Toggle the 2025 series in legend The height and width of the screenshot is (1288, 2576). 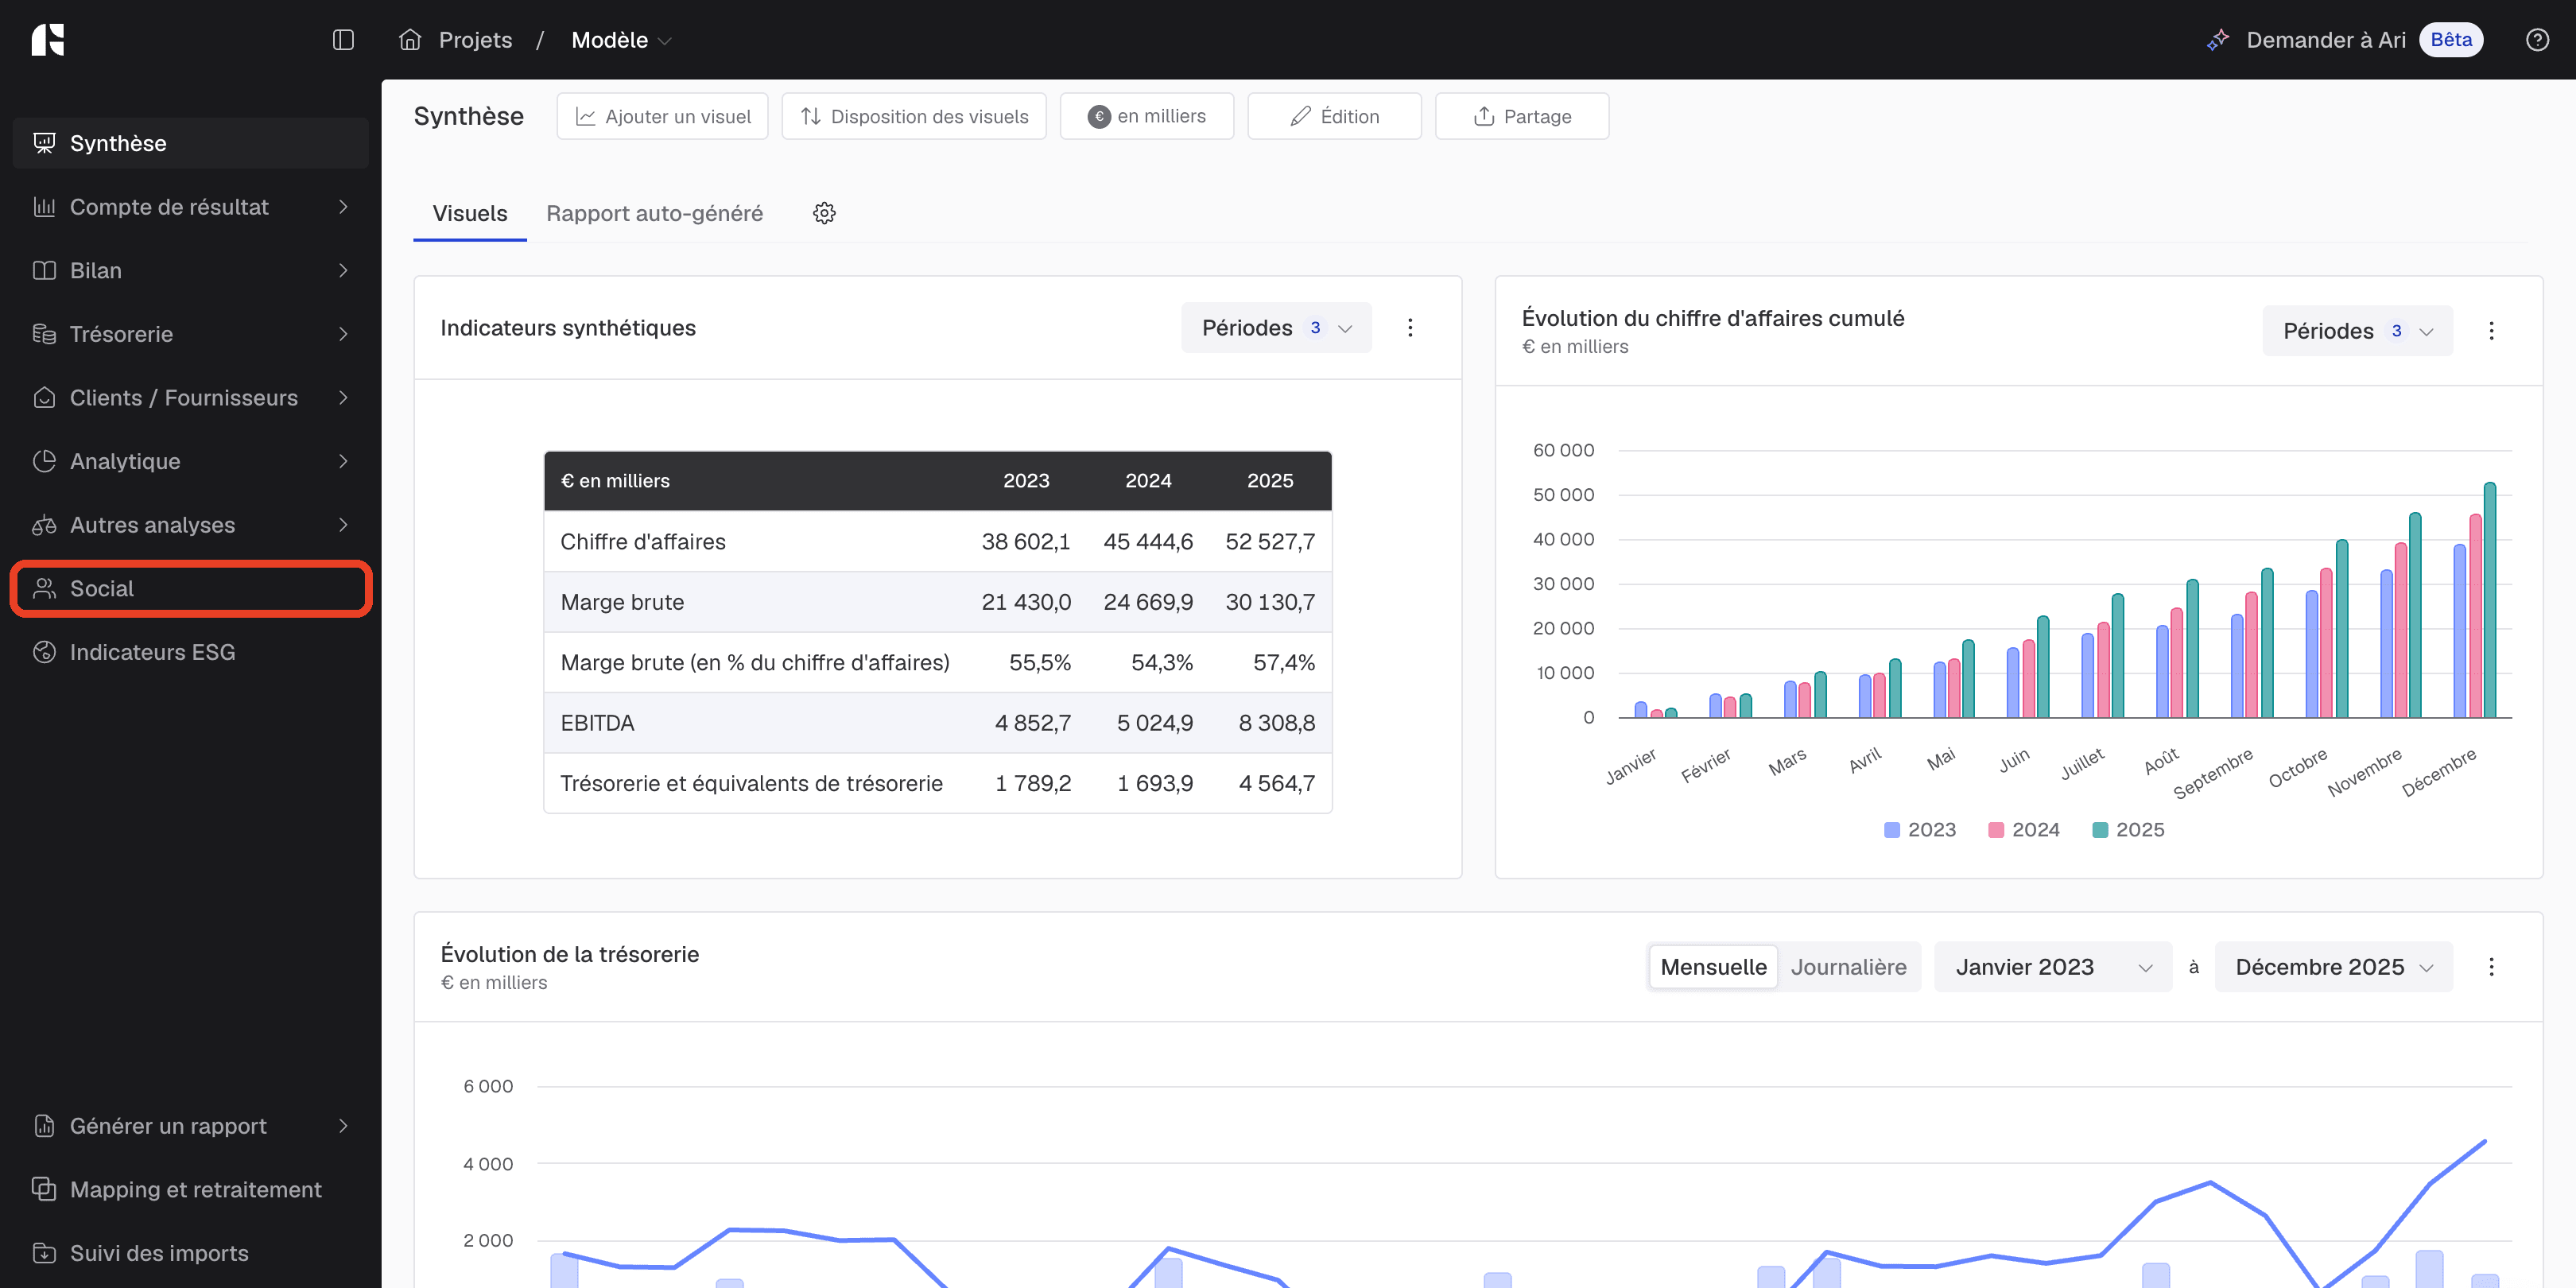(2128, 830)
